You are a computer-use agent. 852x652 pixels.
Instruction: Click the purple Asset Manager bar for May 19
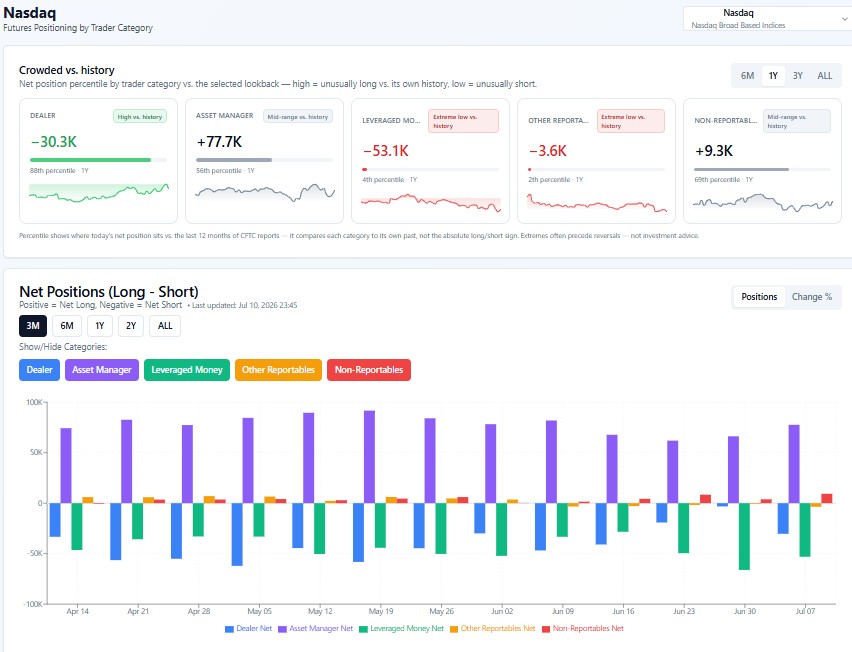(x=369, y=457)
